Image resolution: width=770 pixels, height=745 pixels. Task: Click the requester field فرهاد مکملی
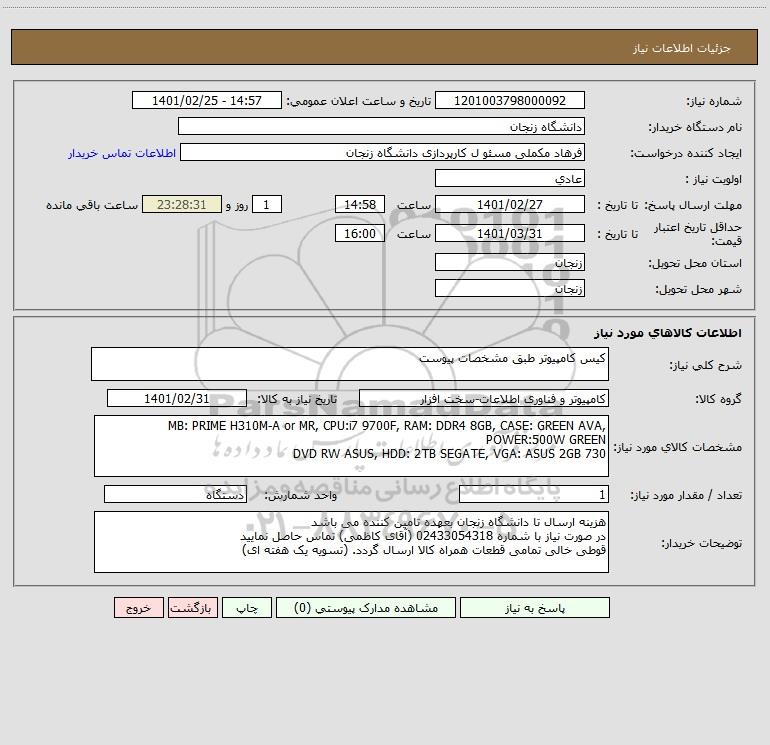coord(382,153)
